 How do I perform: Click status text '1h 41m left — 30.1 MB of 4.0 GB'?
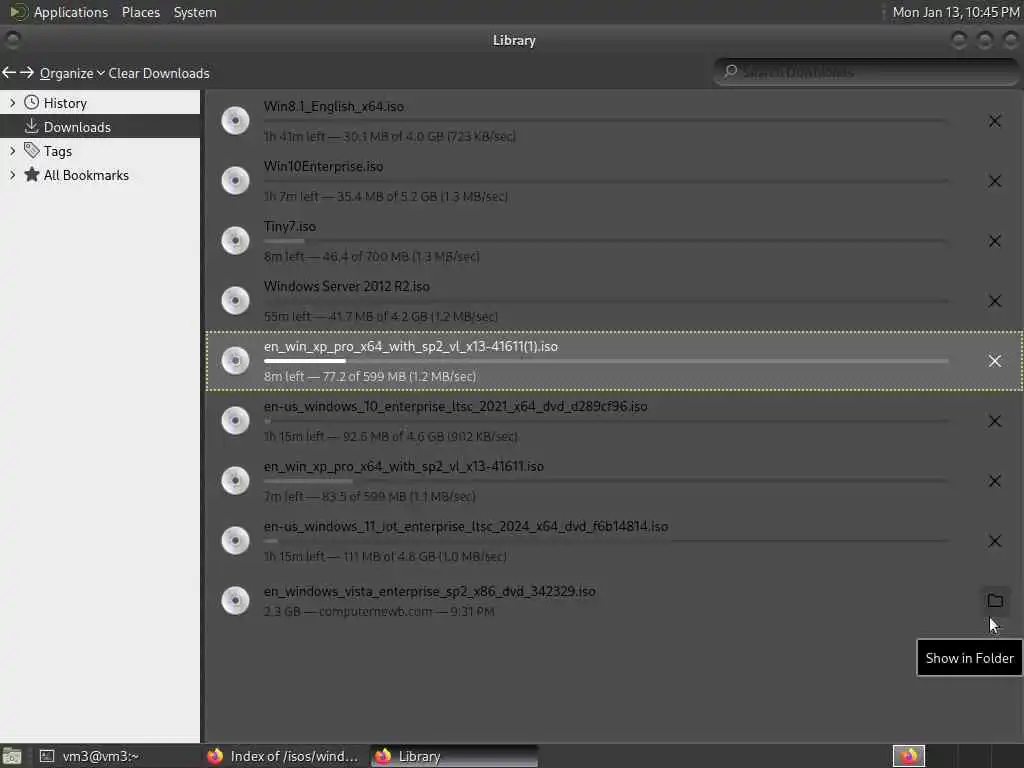(x=390, y=136)
